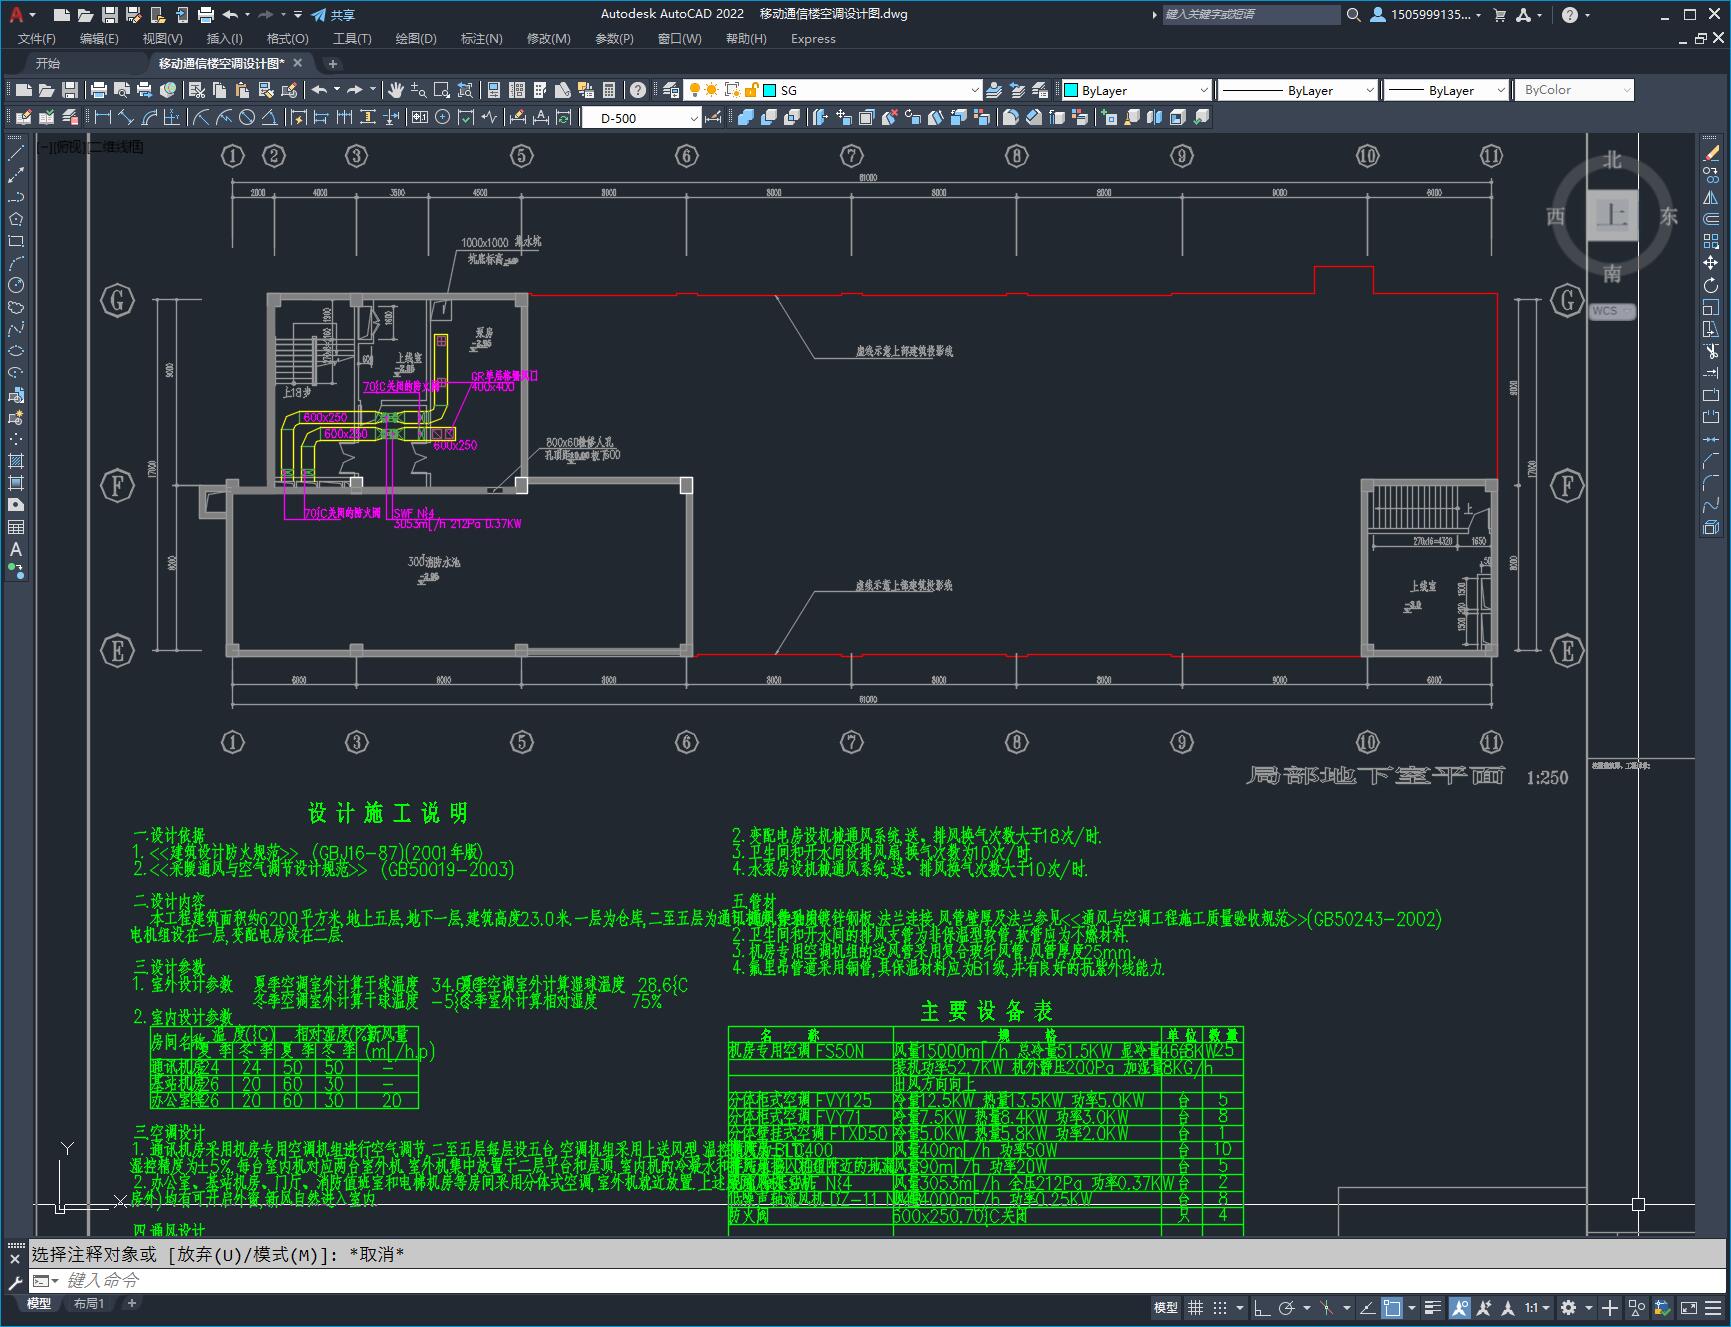Add a new drawing tab with plus

tap(333, 63)
